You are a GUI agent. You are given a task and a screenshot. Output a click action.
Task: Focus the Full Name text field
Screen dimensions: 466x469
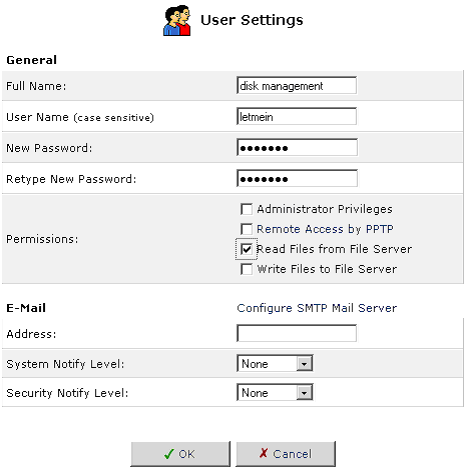coord(297,86)
